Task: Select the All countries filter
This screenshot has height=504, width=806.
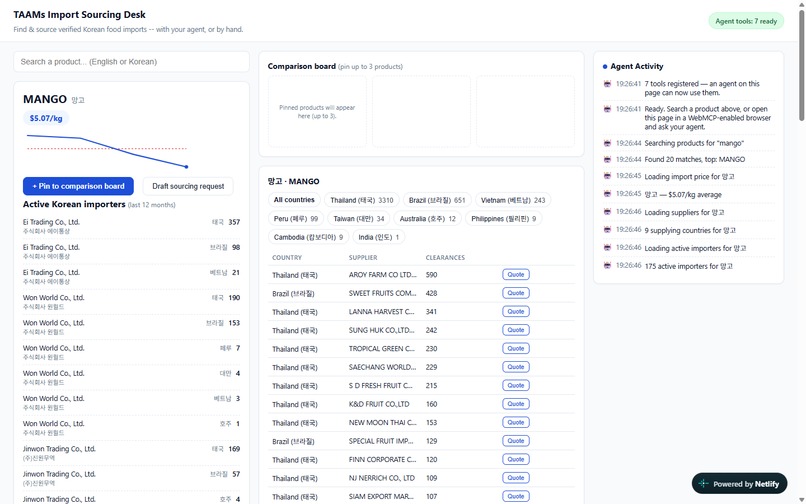Action: click(294, 200)
